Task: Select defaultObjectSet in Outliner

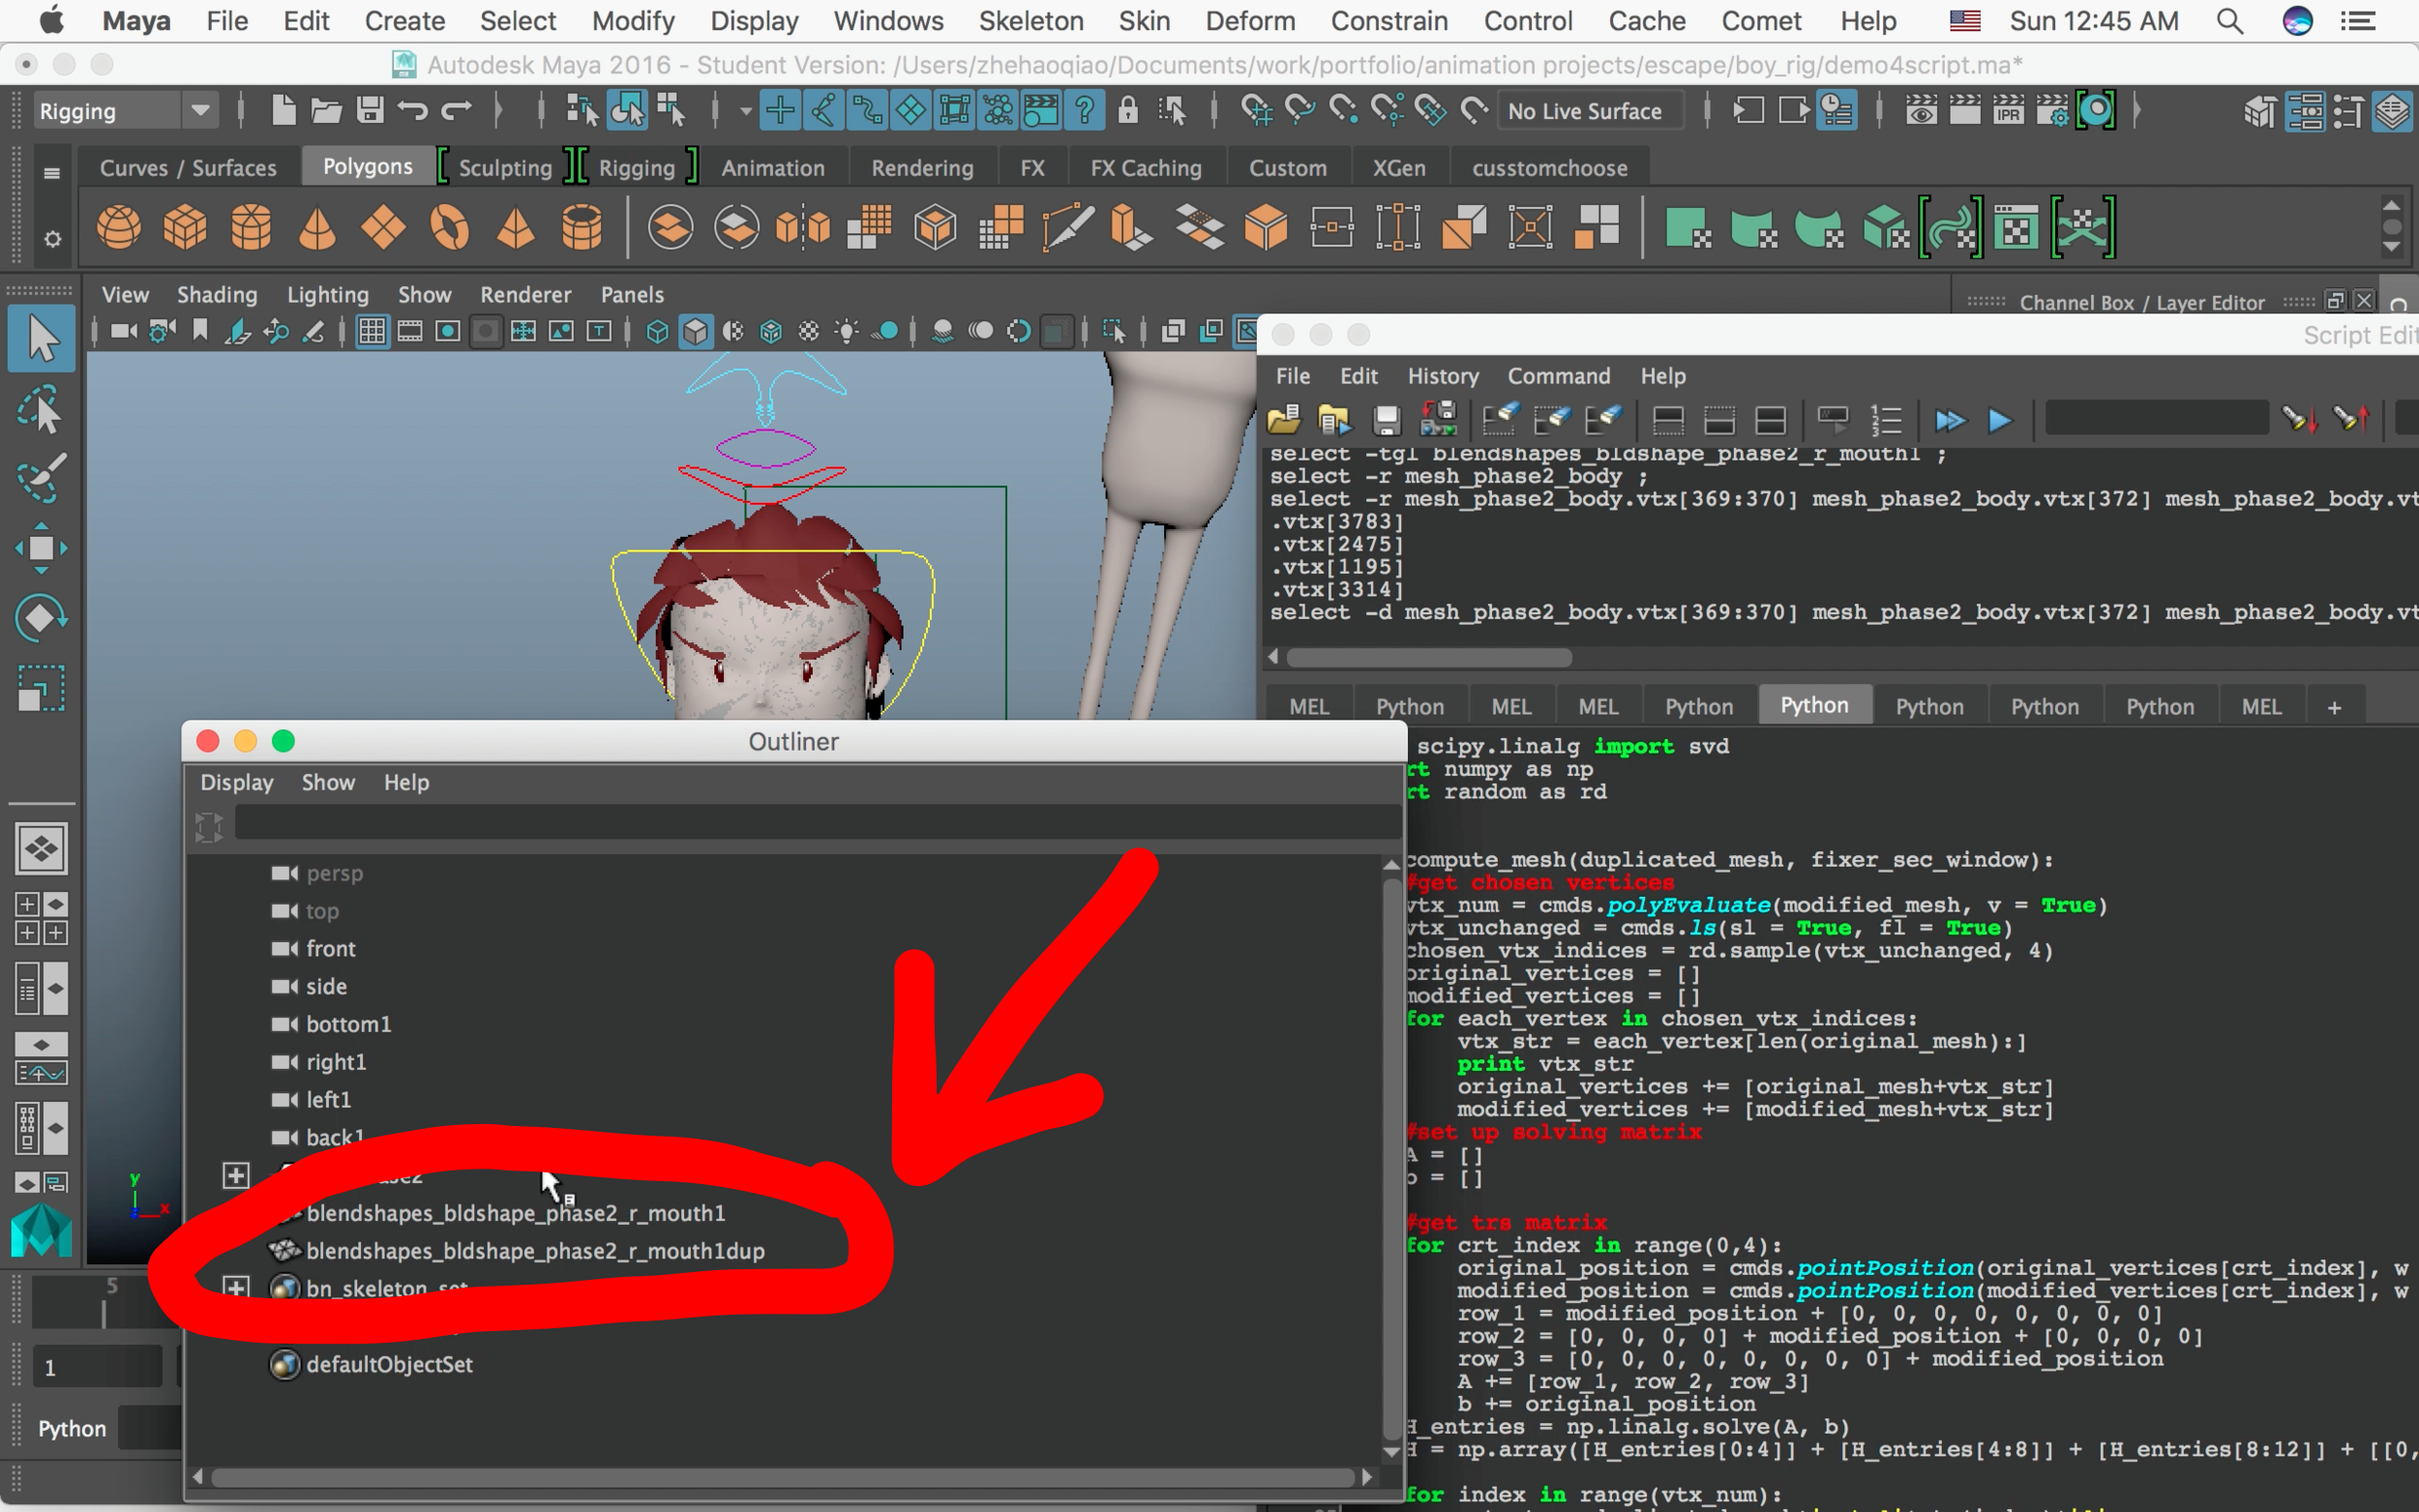Action: (389, 1364)
